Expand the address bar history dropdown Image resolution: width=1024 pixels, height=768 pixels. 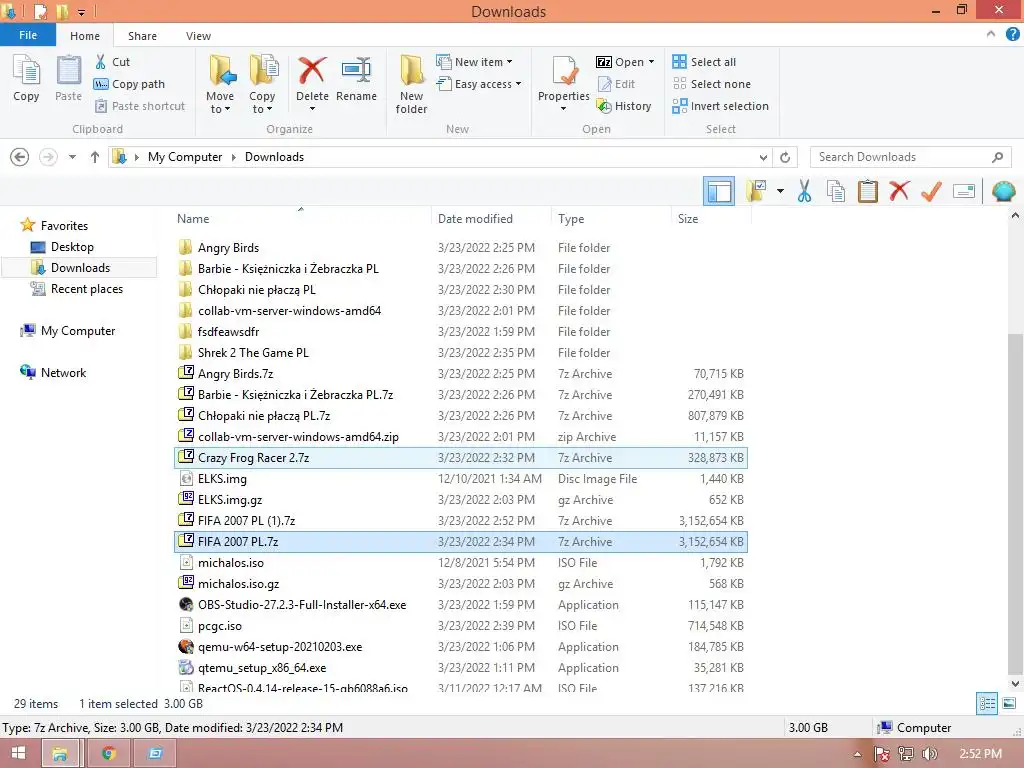tap(763, 157)
